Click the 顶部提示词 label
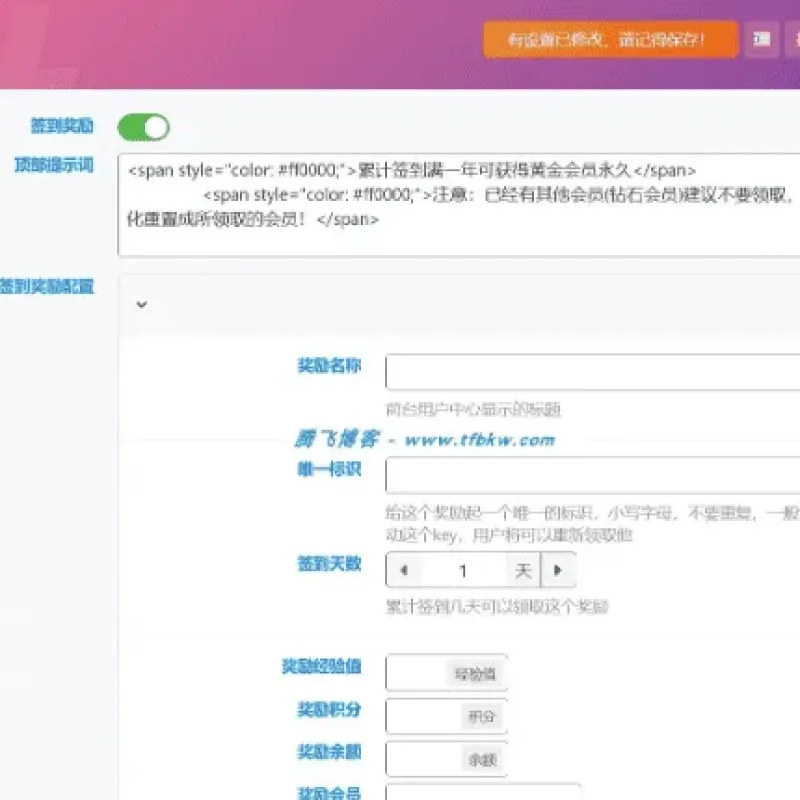800x800 pixels. click(x=54, y=165)
